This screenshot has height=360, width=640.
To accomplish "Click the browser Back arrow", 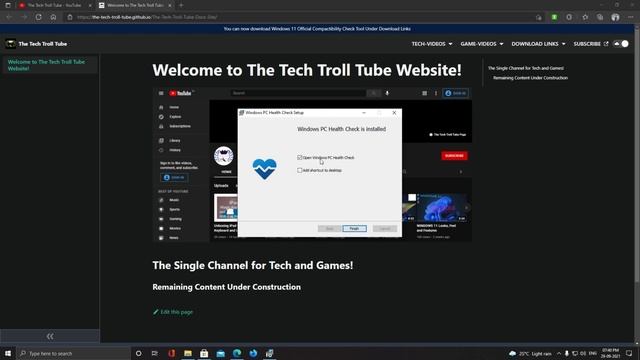I will tap(9, 17).
